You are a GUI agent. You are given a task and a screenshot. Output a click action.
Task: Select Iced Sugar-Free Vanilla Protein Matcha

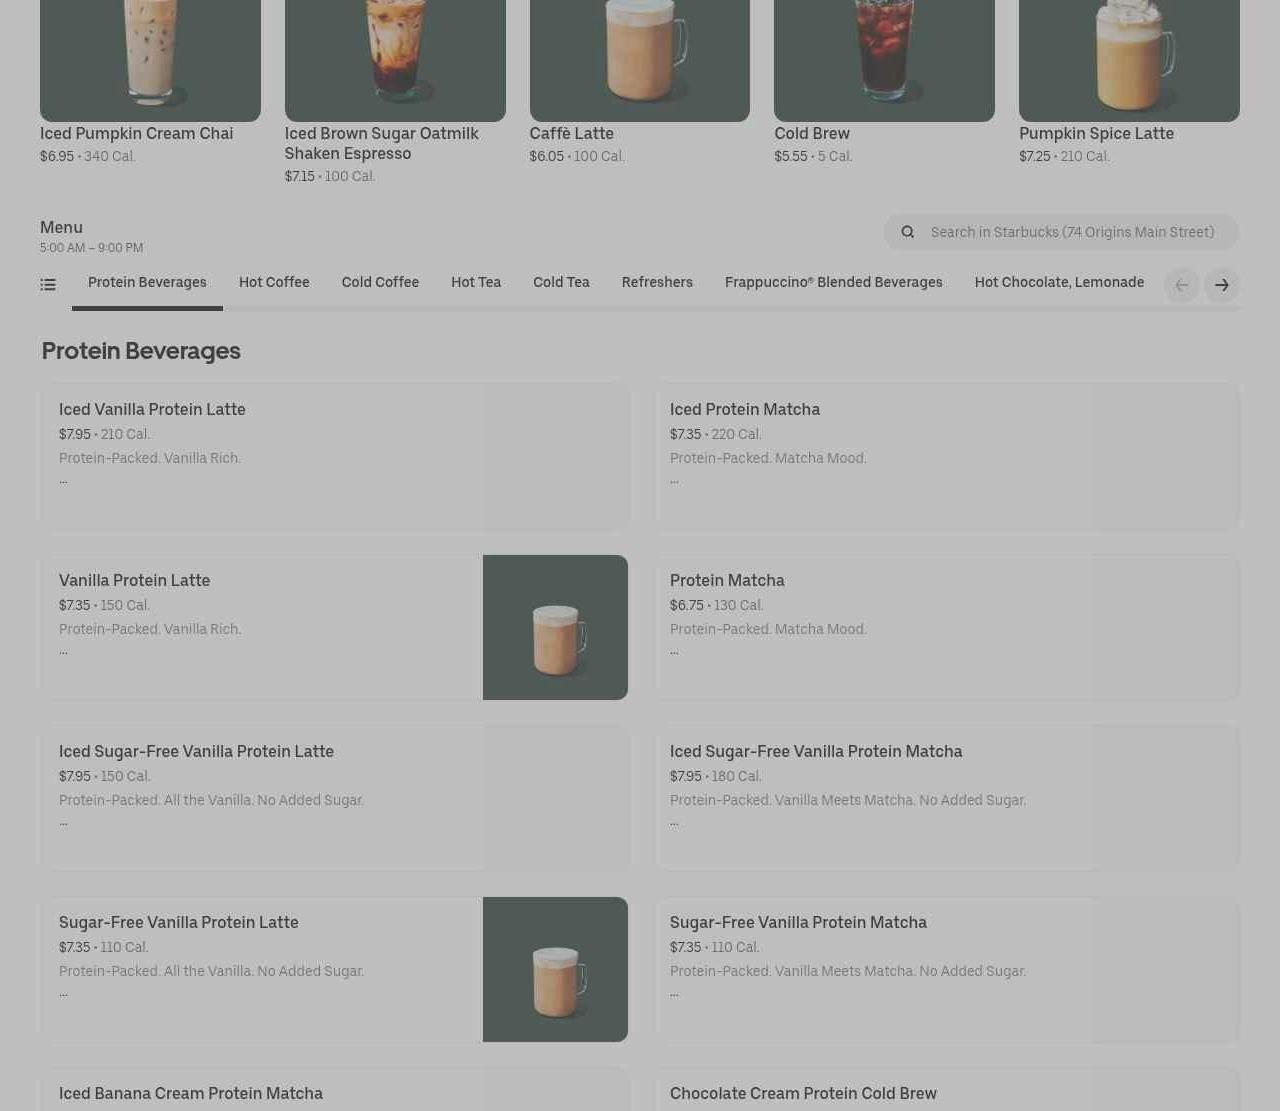[947, 798]
